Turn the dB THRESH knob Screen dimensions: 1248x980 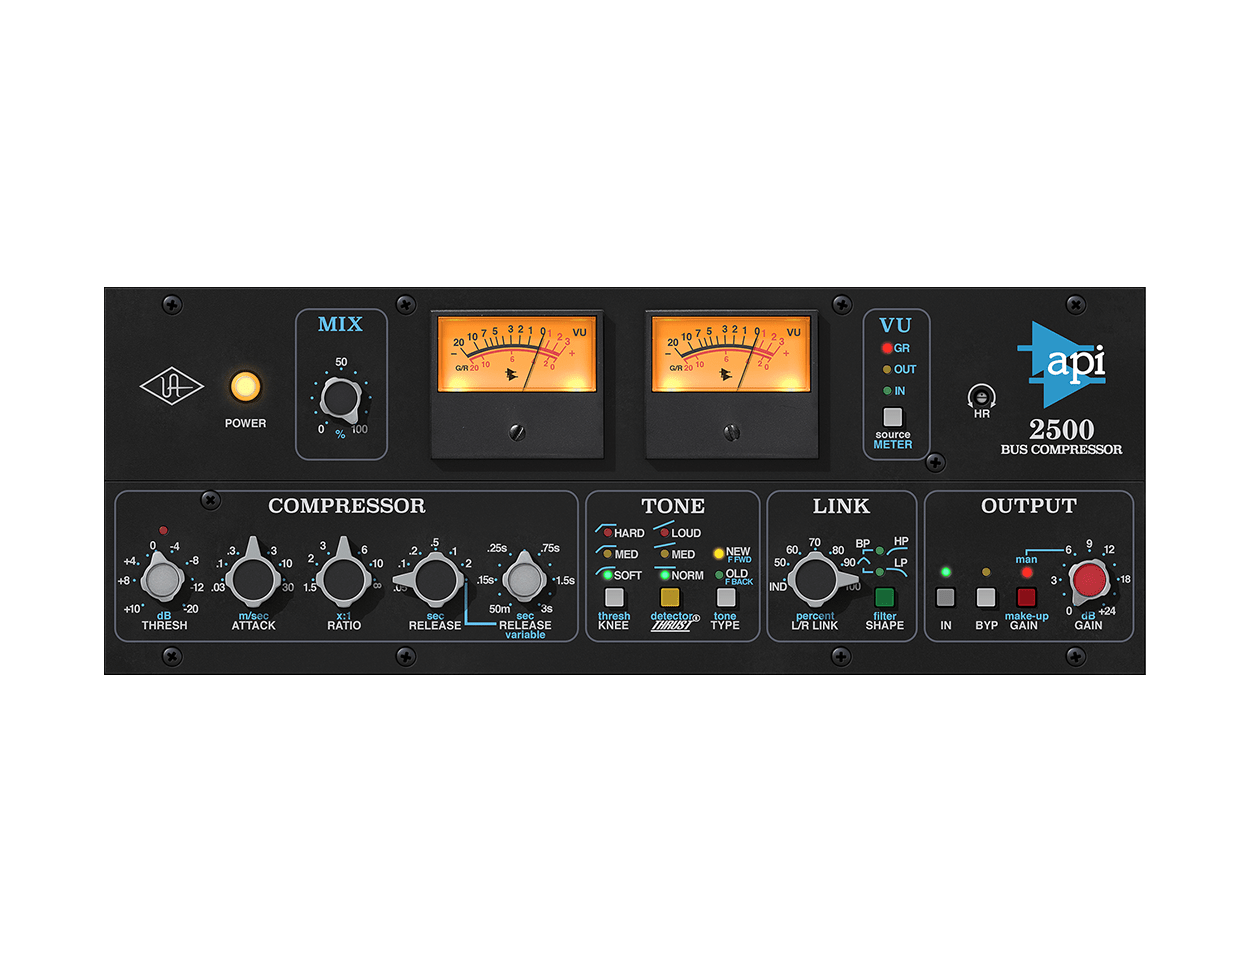(x=162, y=579)
